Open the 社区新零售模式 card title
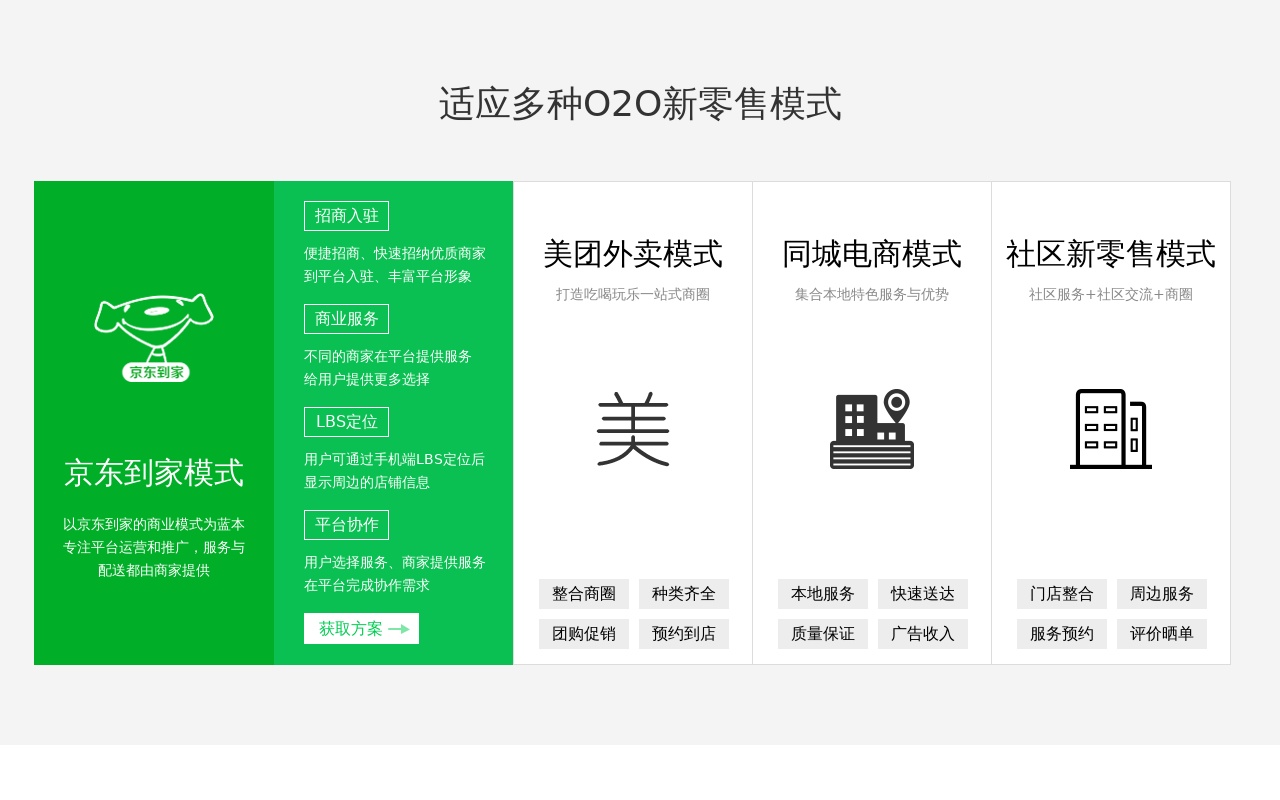 click(1111, 254)
